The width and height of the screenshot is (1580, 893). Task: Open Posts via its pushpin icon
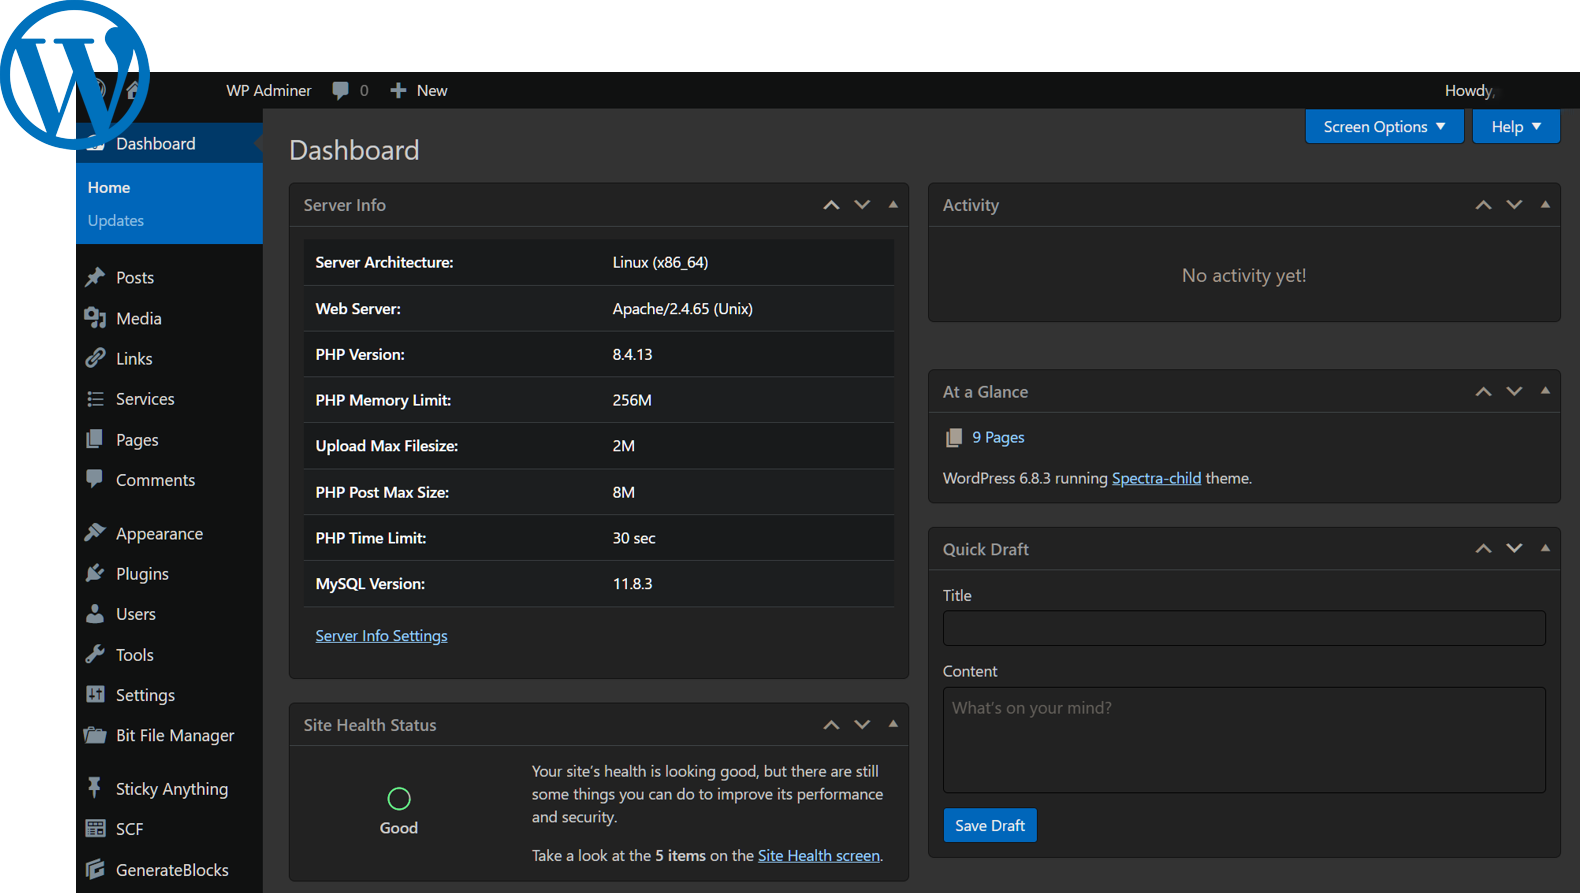point(95,277)
